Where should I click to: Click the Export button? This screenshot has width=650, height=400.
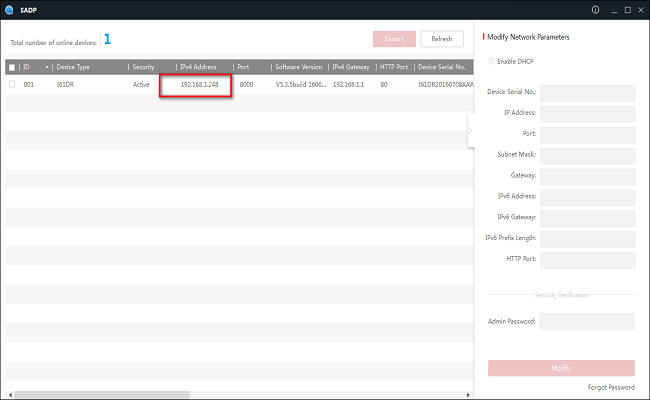pyautogui.click(x=394, y=39)
